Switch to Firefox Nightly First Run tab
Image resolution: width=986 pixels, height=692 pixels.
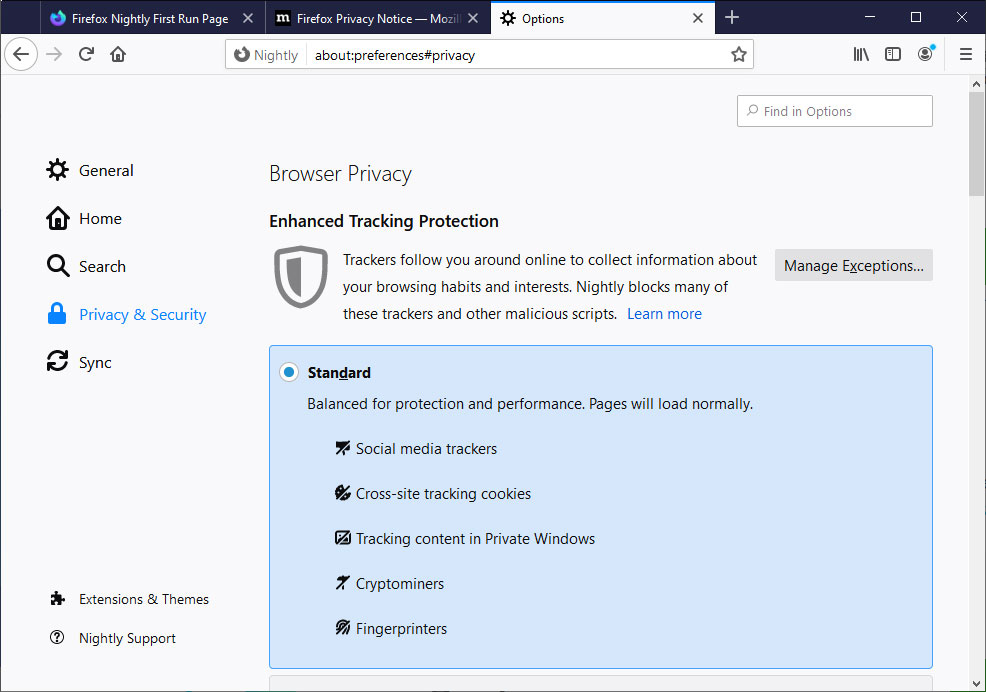pyautogui.click(x=150, y=18)
